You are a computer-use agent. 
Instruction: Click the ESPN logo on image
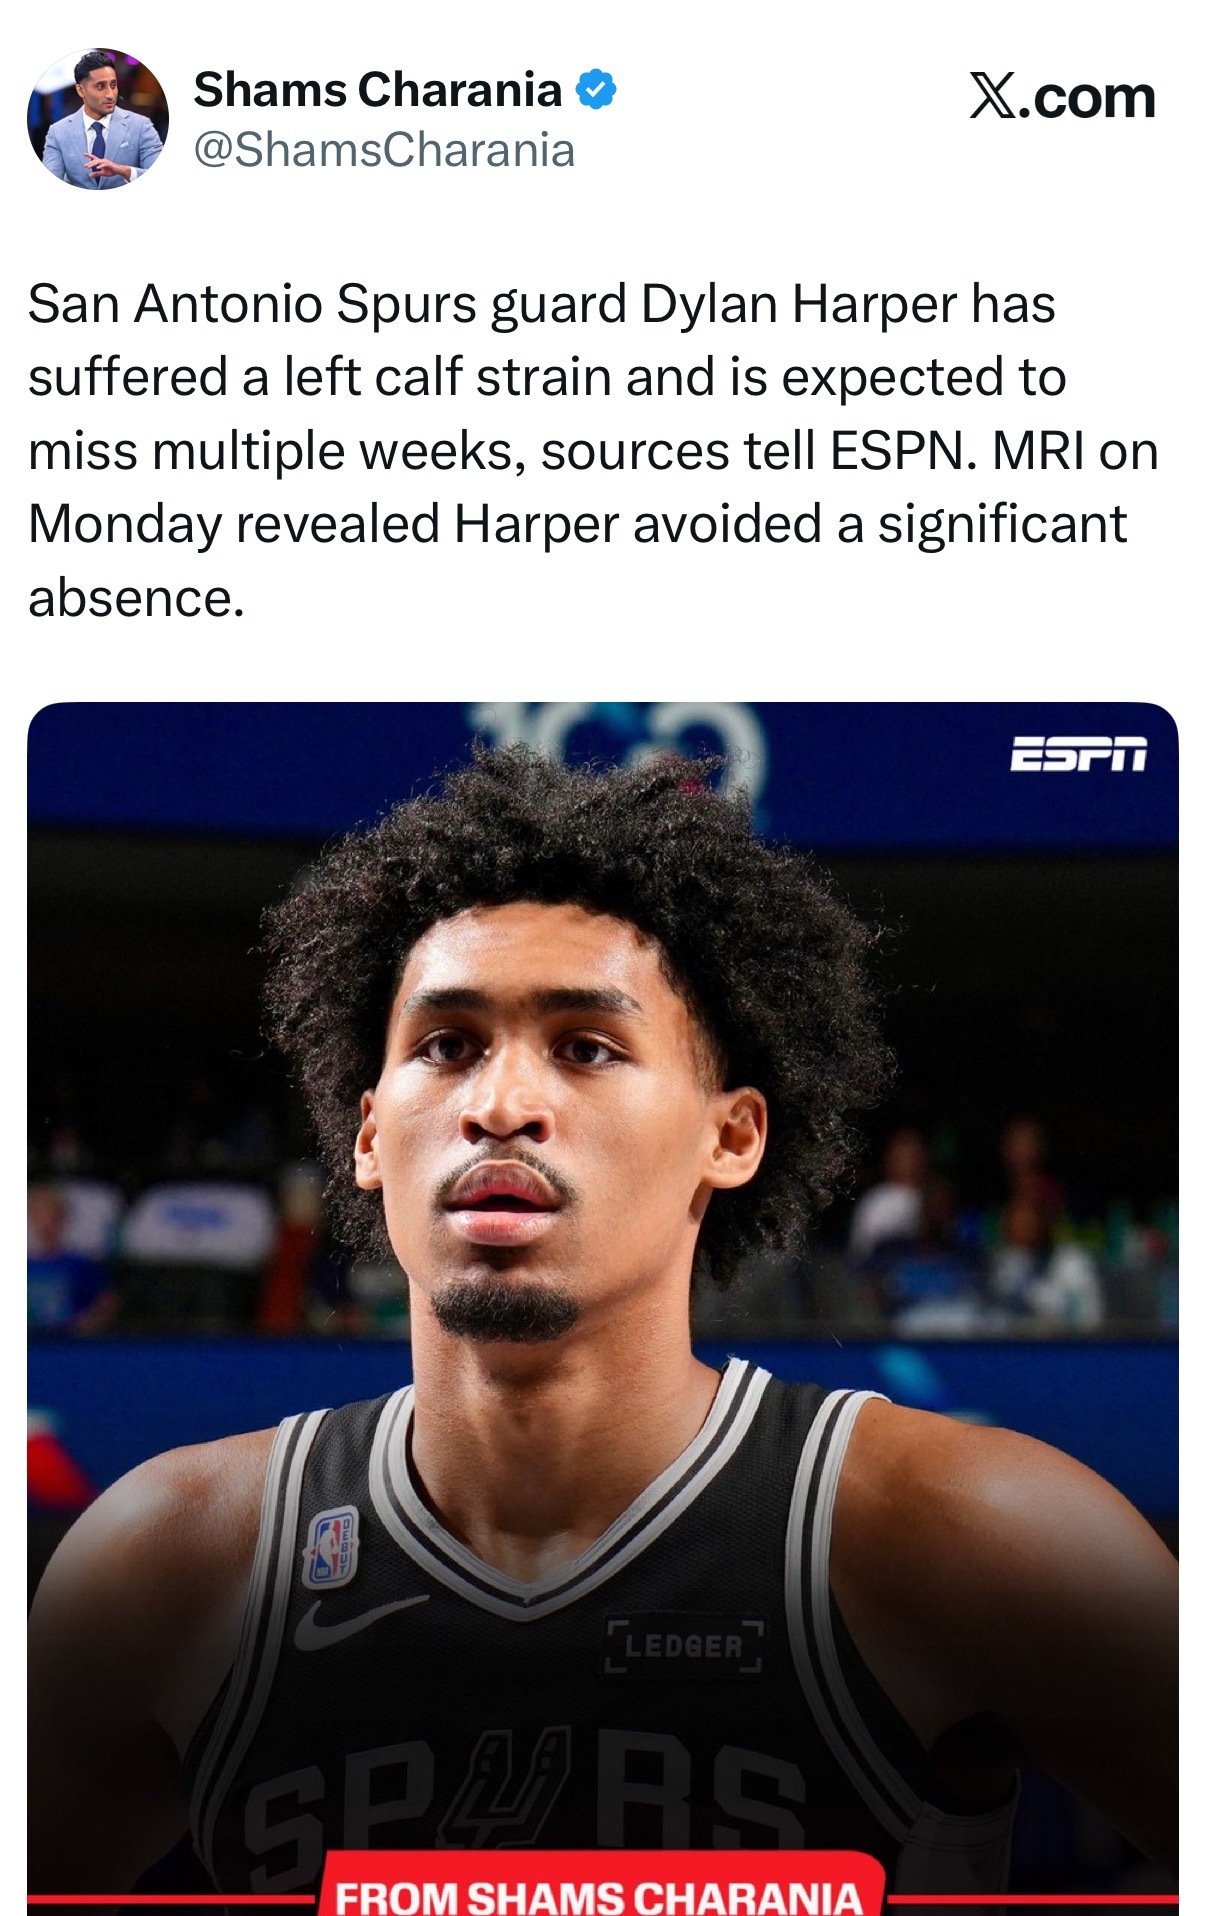[x=1078, y=754]
